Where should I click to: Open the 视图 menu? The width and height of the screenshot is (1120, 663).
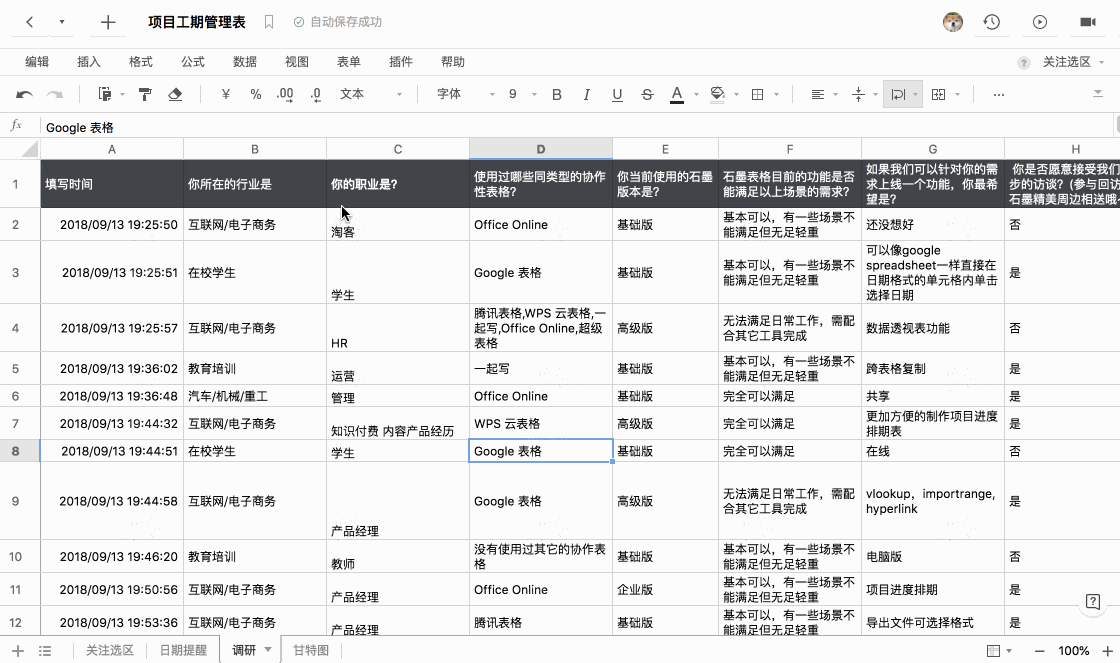click(297, 62)
